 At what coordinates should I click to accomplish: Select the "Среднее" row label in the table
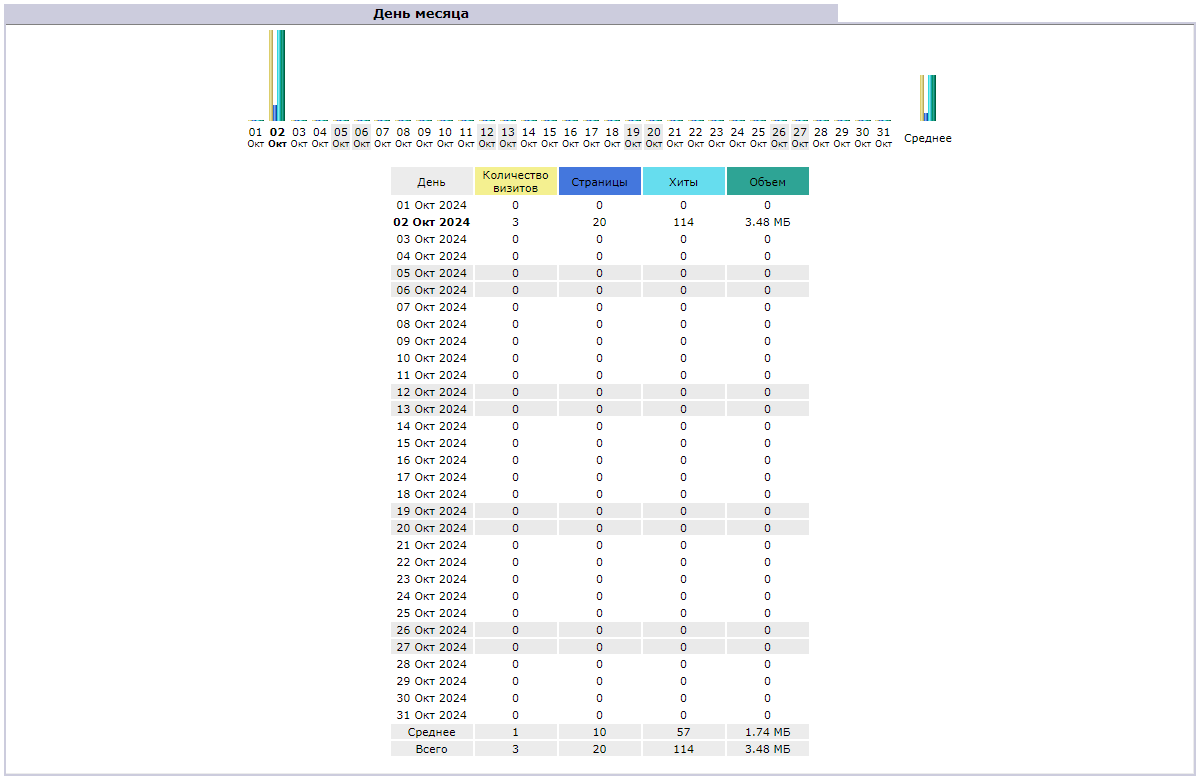[432, 732]
